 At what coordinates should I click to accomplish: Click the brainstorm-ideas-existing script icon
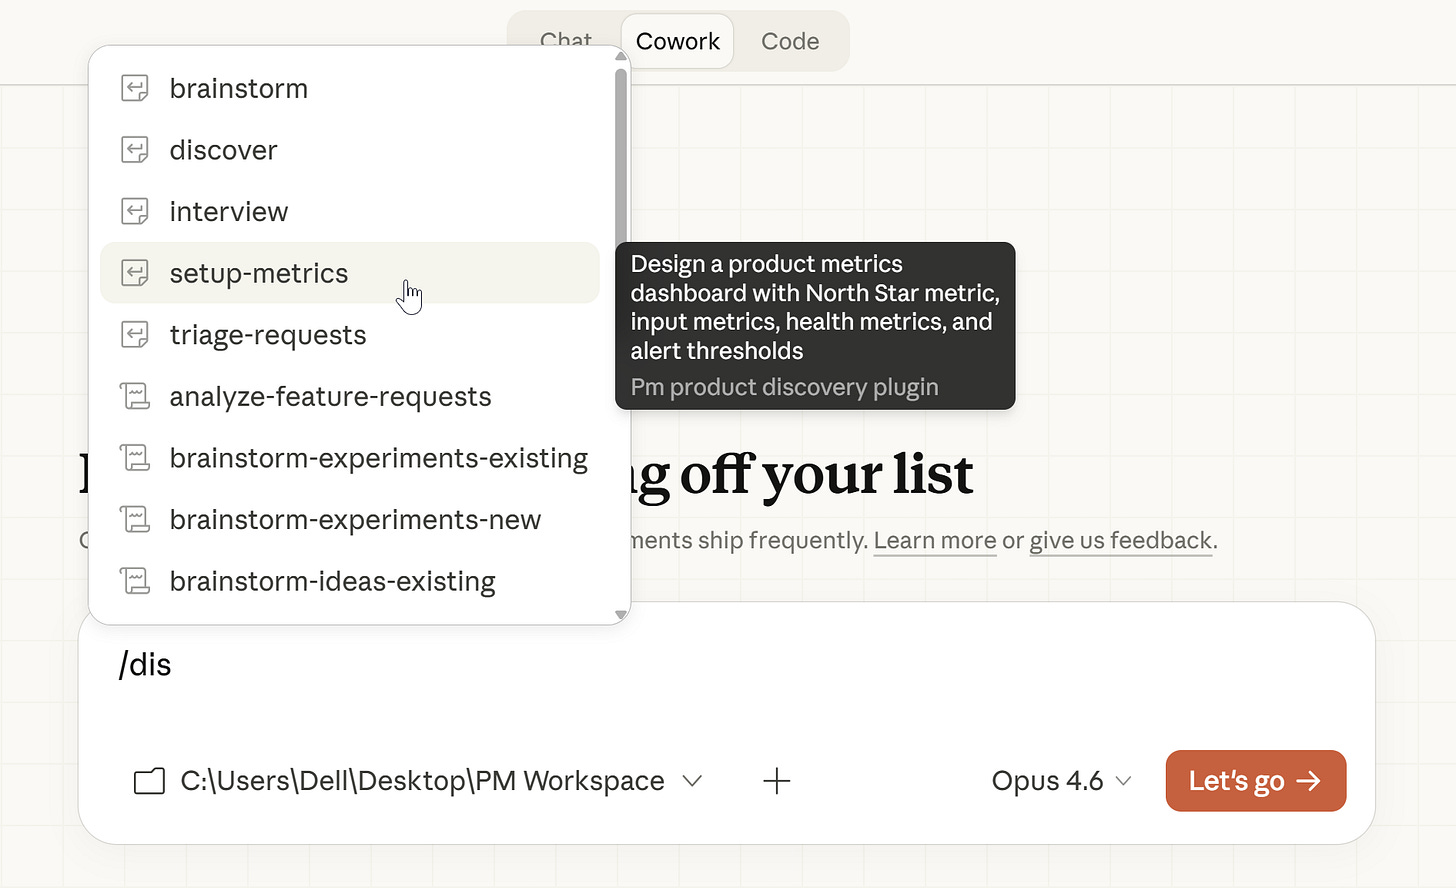point(135,580)
